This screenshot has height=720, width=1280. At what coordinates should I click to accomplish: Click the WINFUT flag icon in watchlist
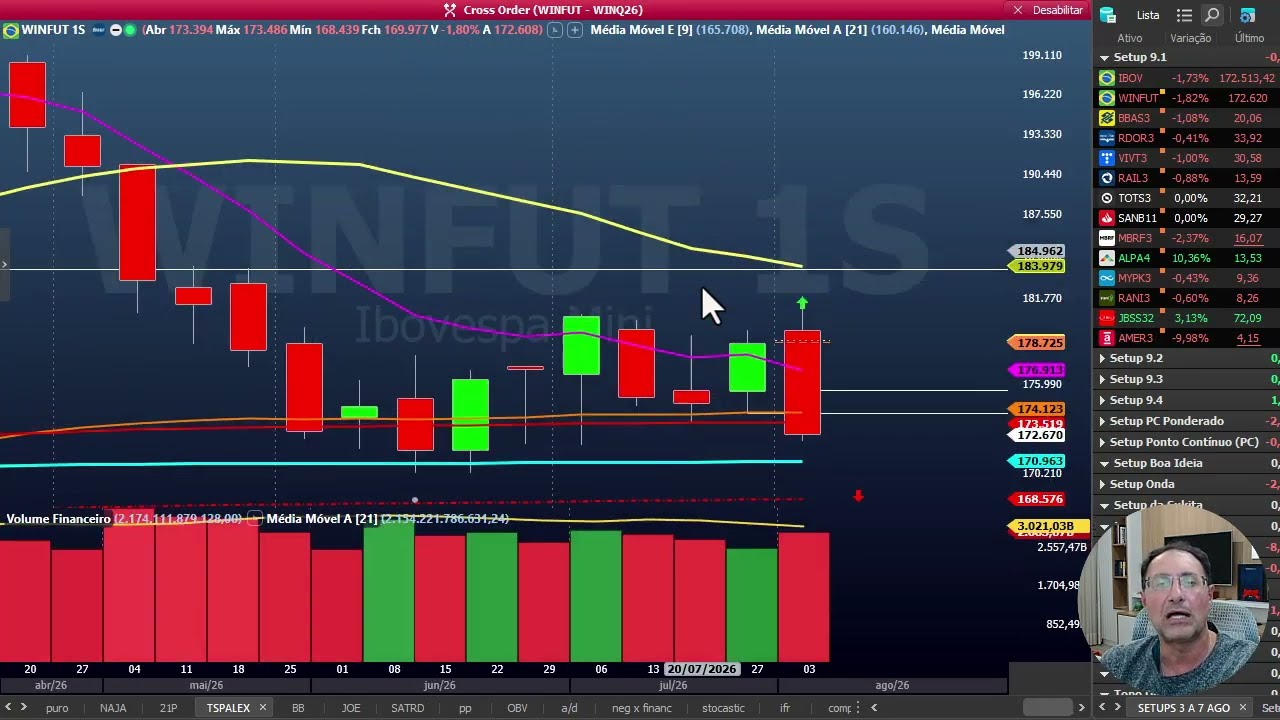[x=1106, y=98]
